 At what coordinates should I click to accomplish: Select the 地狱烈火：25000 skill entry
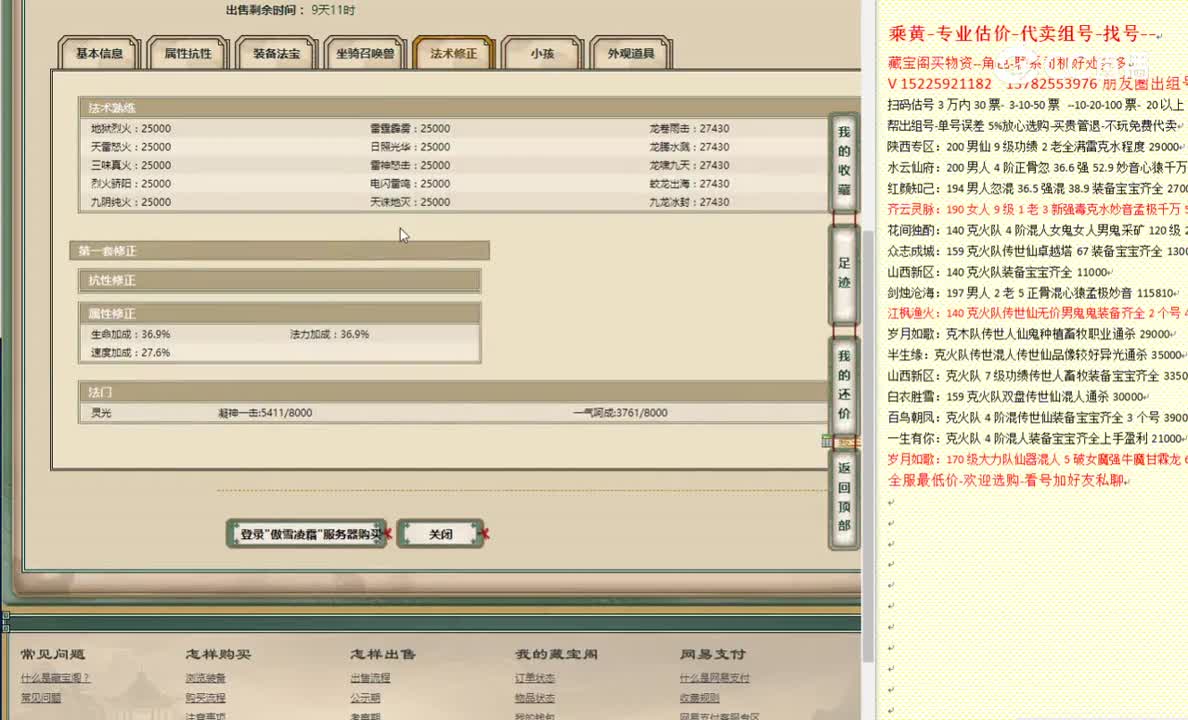pos(130,129)
